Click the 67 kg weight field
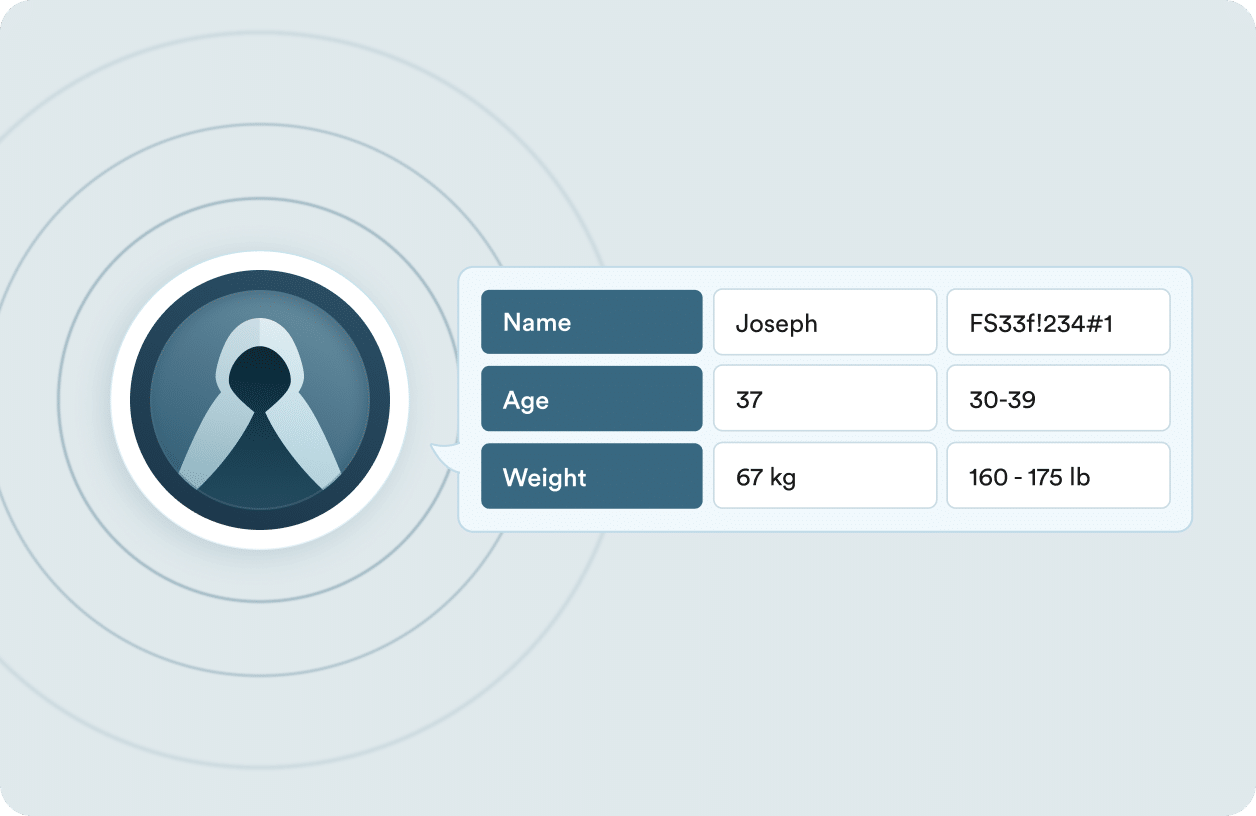 (825, 476)
